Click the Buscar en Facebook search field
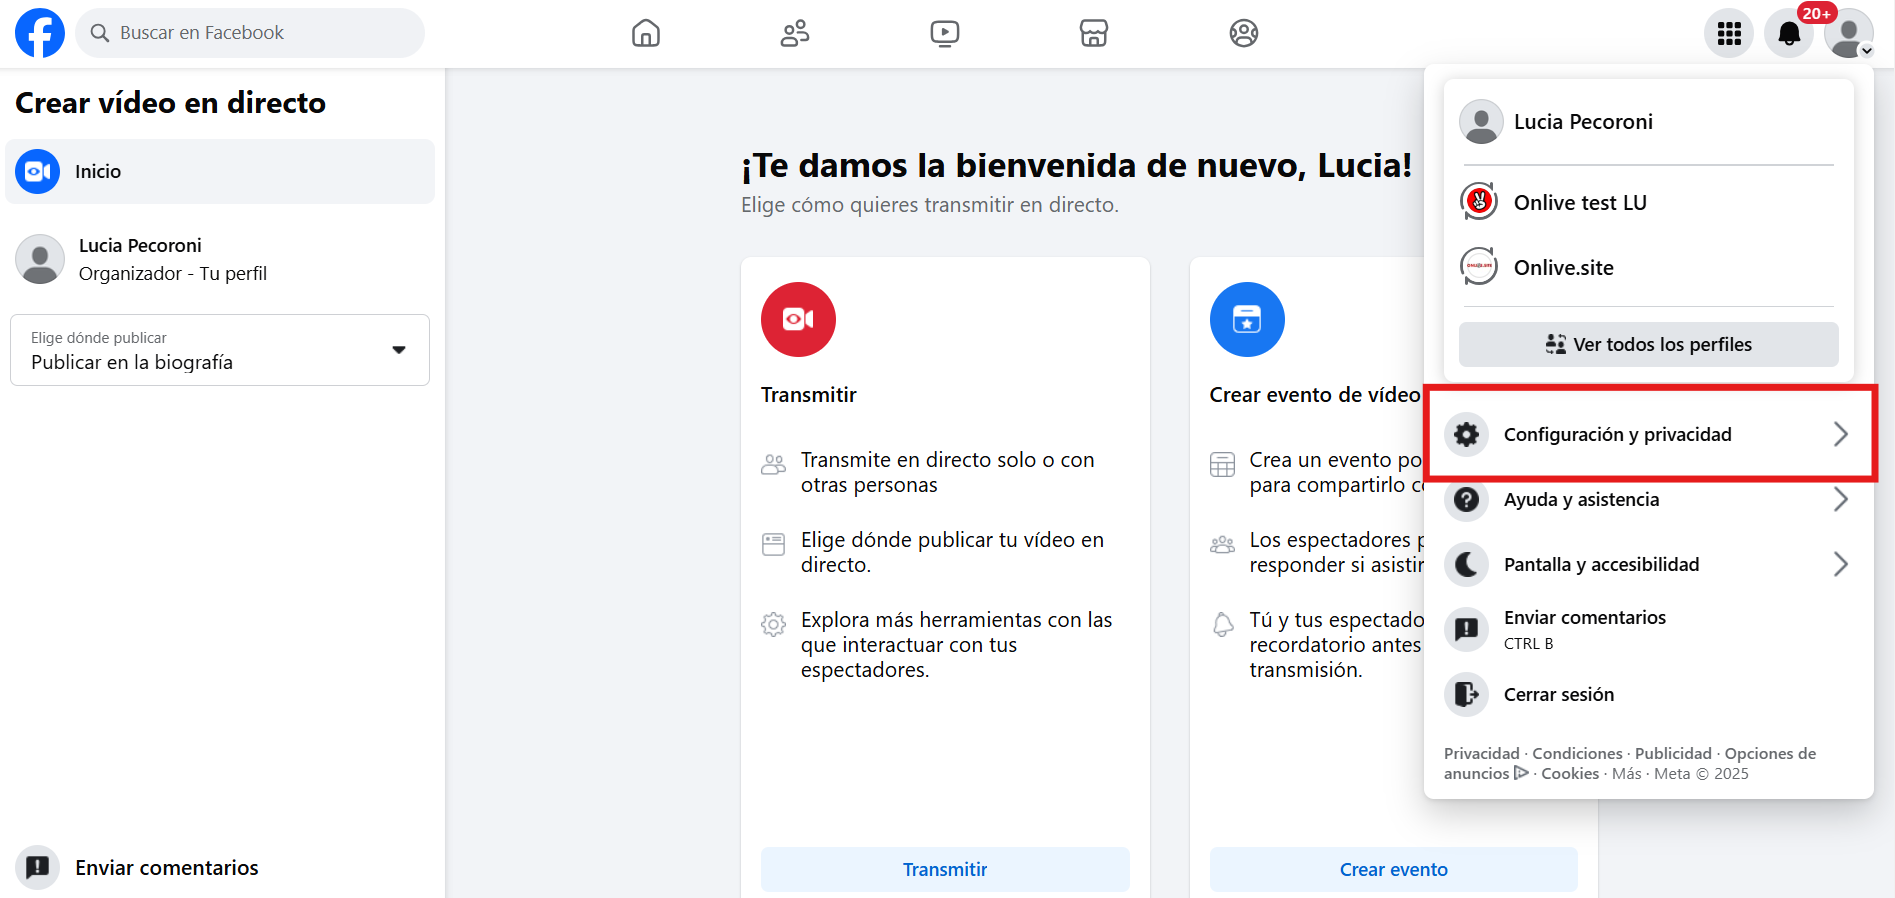The height and width of the screenshot is (898, 1895). [x=250, y=33]
